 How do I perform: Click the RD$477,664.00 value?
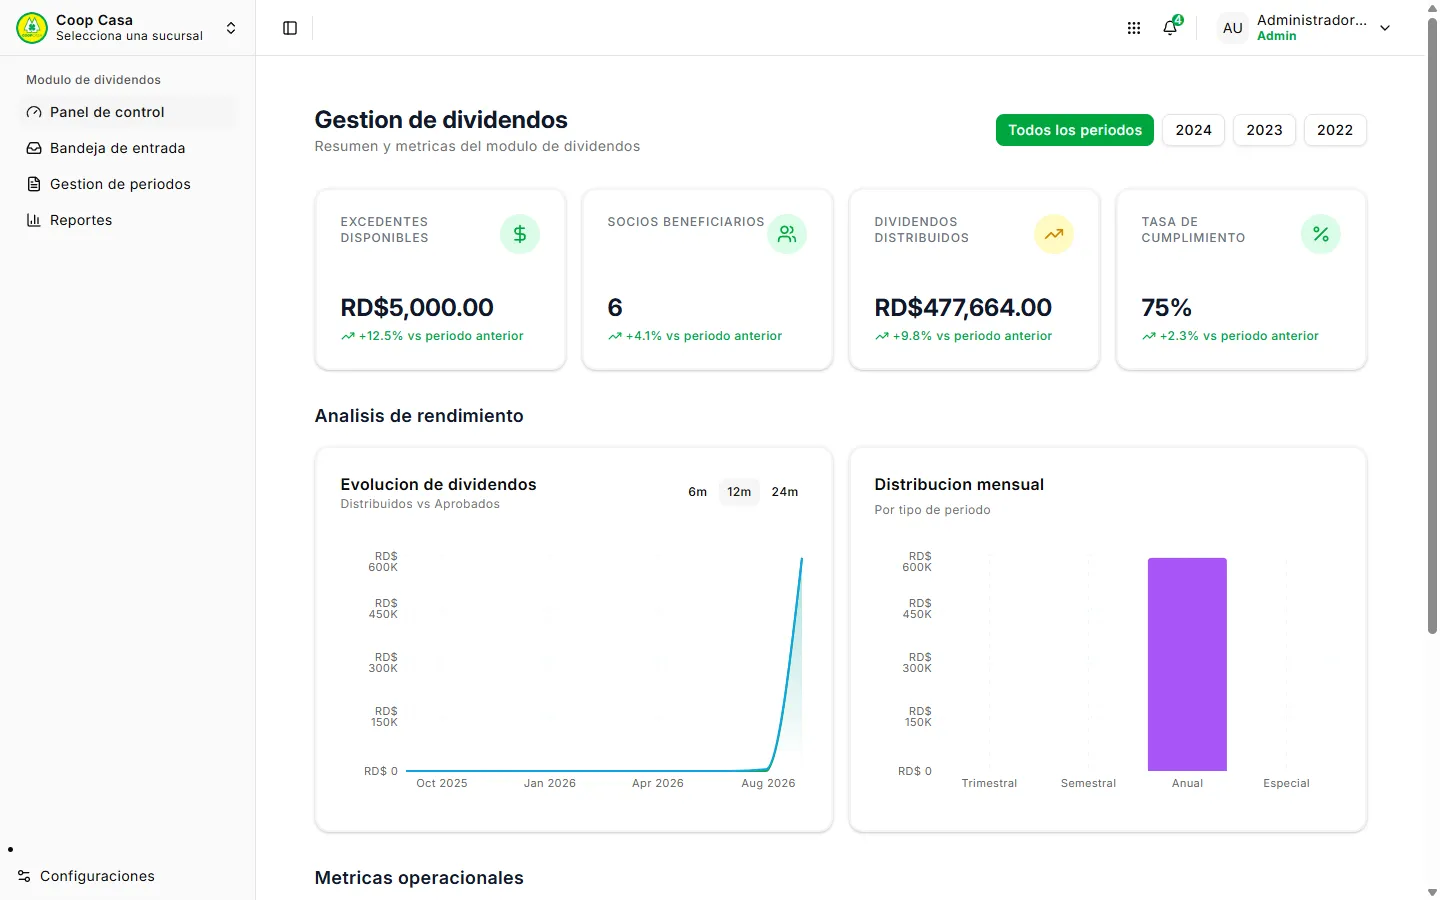tap(963, 307)
